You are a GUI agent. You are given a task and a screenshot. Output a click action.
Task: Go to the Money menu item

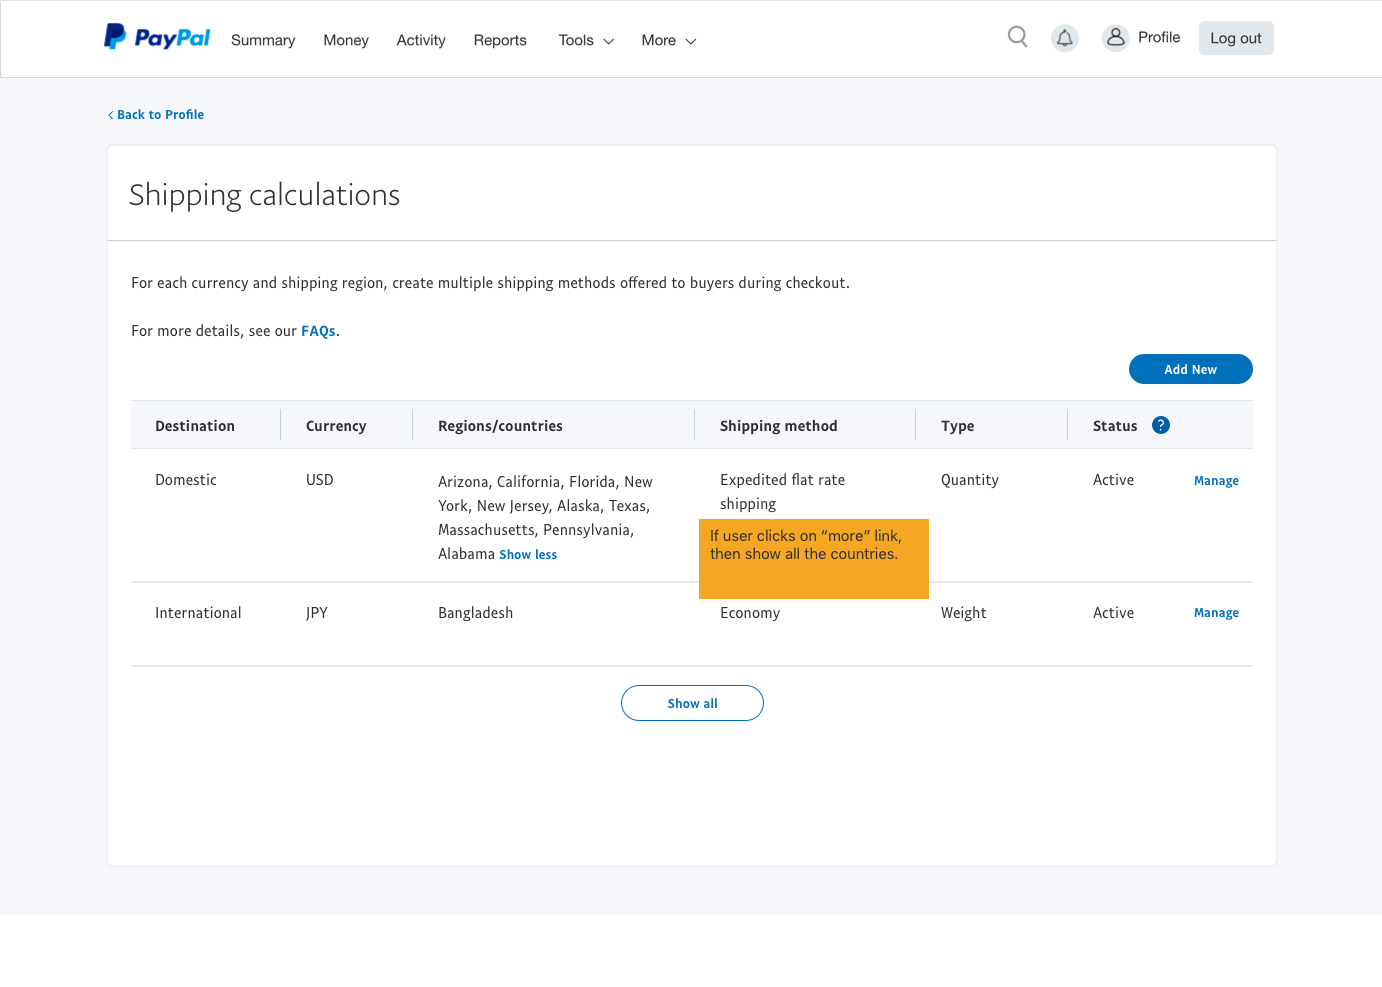click(346, 40)
